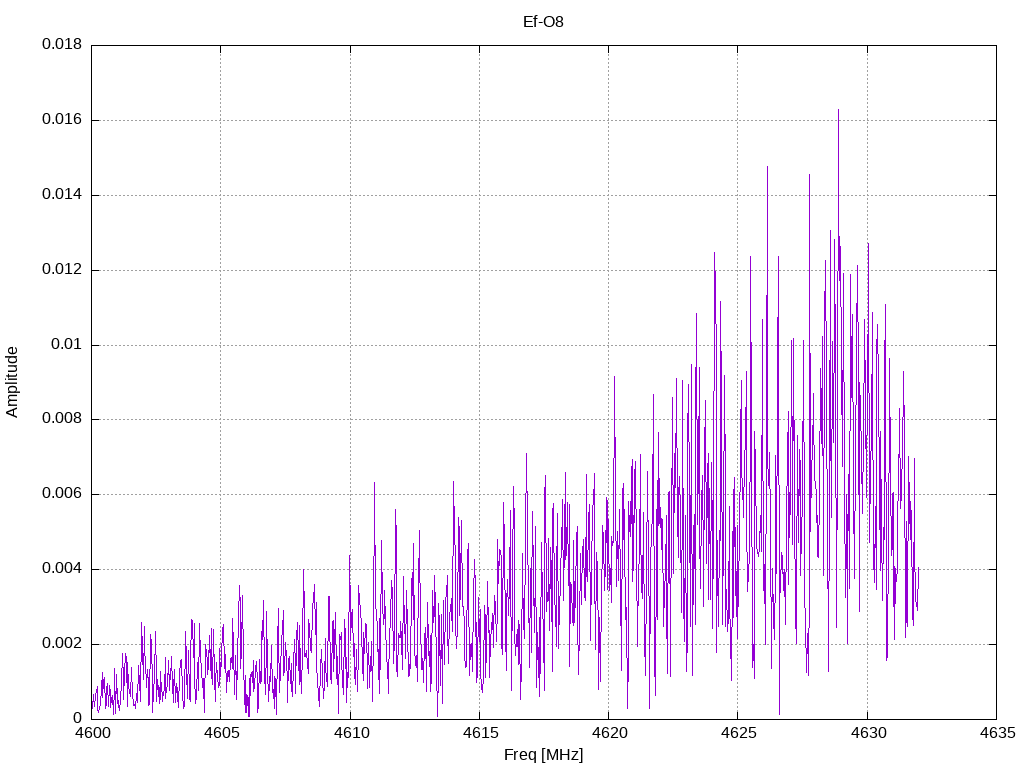Click the 4610 x-axis tick label

(x=351, y=733)
